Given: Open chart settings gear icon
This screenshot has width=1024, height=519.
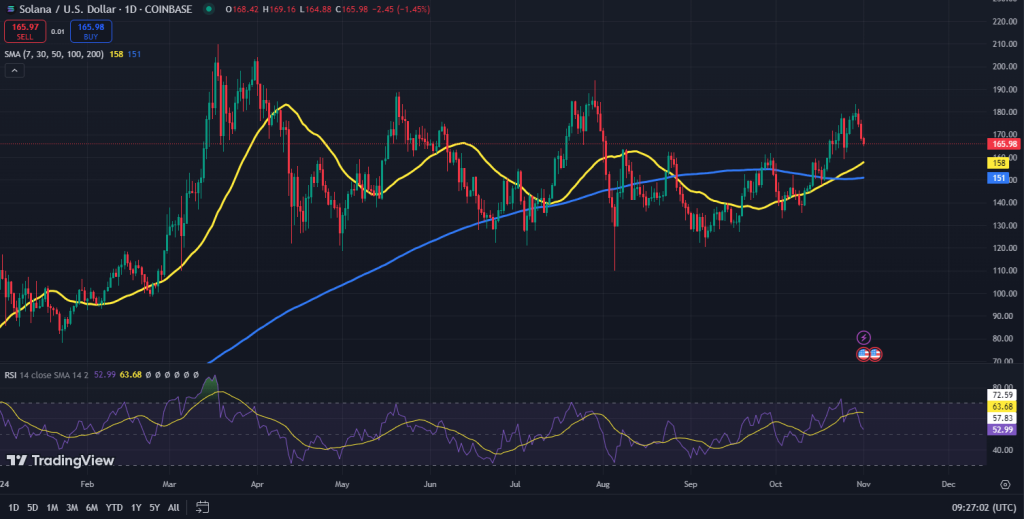Looking at the screenshot, I should pos(1005,484).
